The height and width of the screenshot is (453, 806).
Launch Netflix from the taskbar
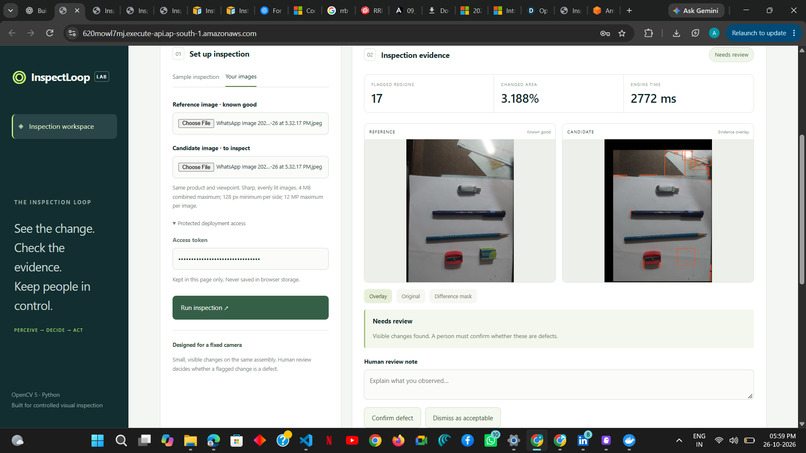pos(329,441)
